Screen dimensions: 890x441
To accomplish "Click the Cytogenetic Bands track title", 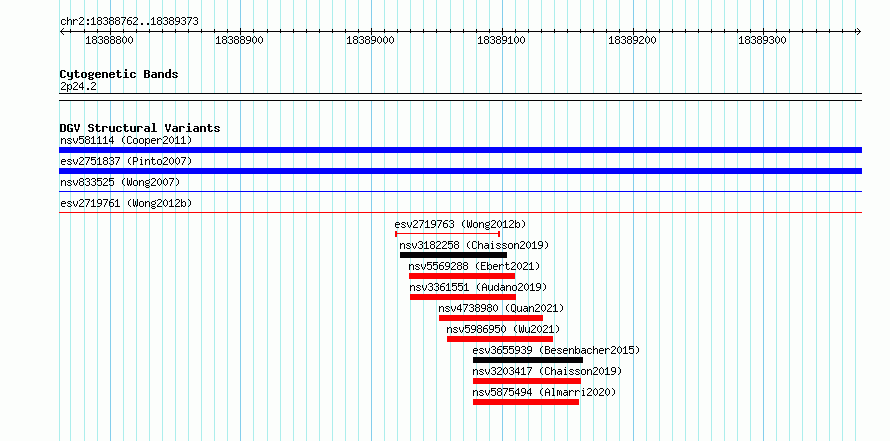I will pyautogui.click(x=119, y=74).
